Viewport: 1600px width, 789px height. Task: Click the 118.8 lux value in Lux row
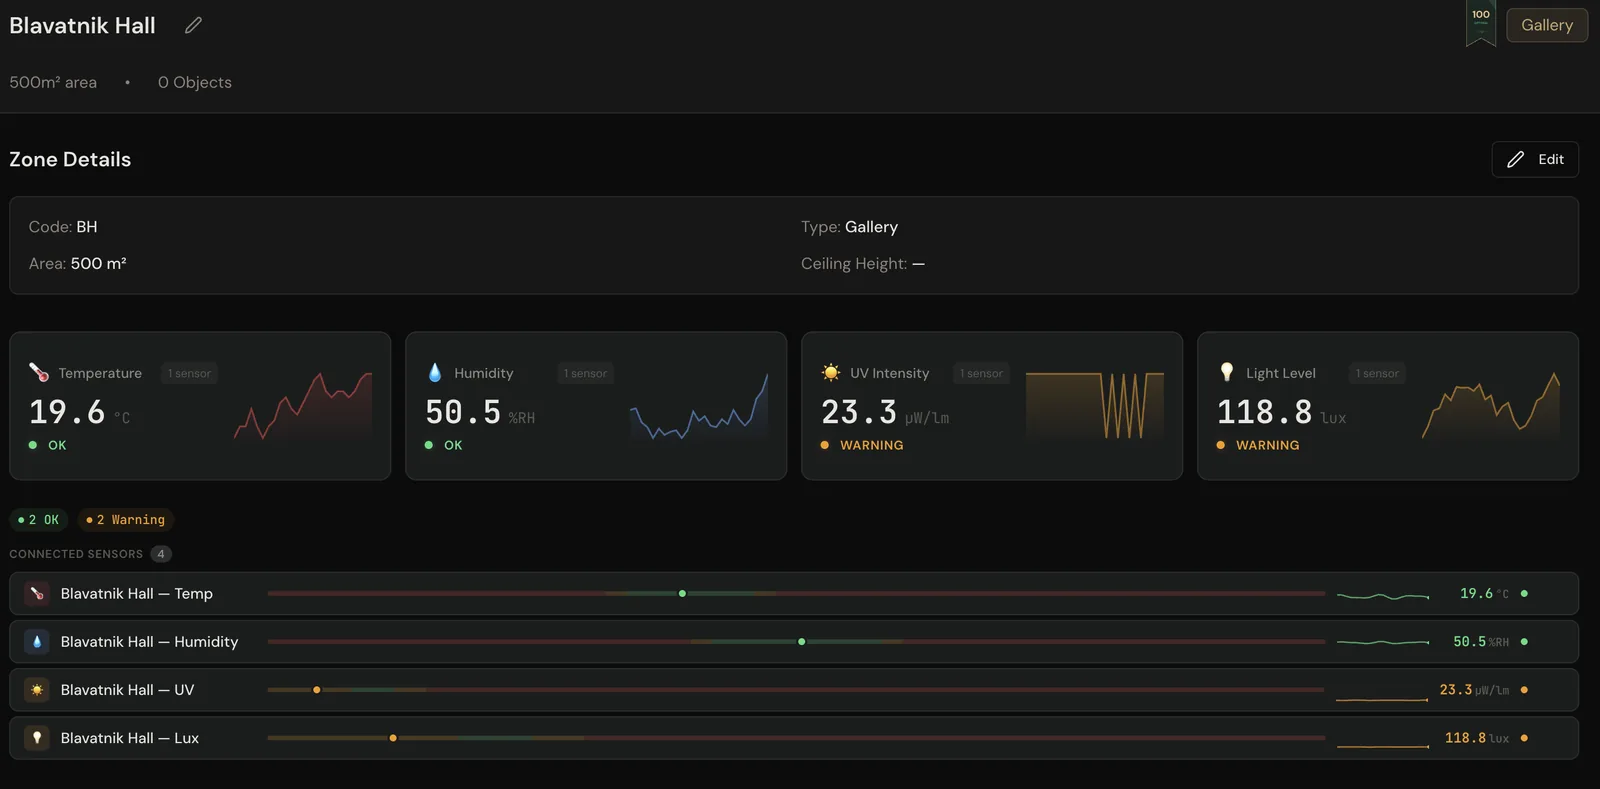pos(1477,738)
